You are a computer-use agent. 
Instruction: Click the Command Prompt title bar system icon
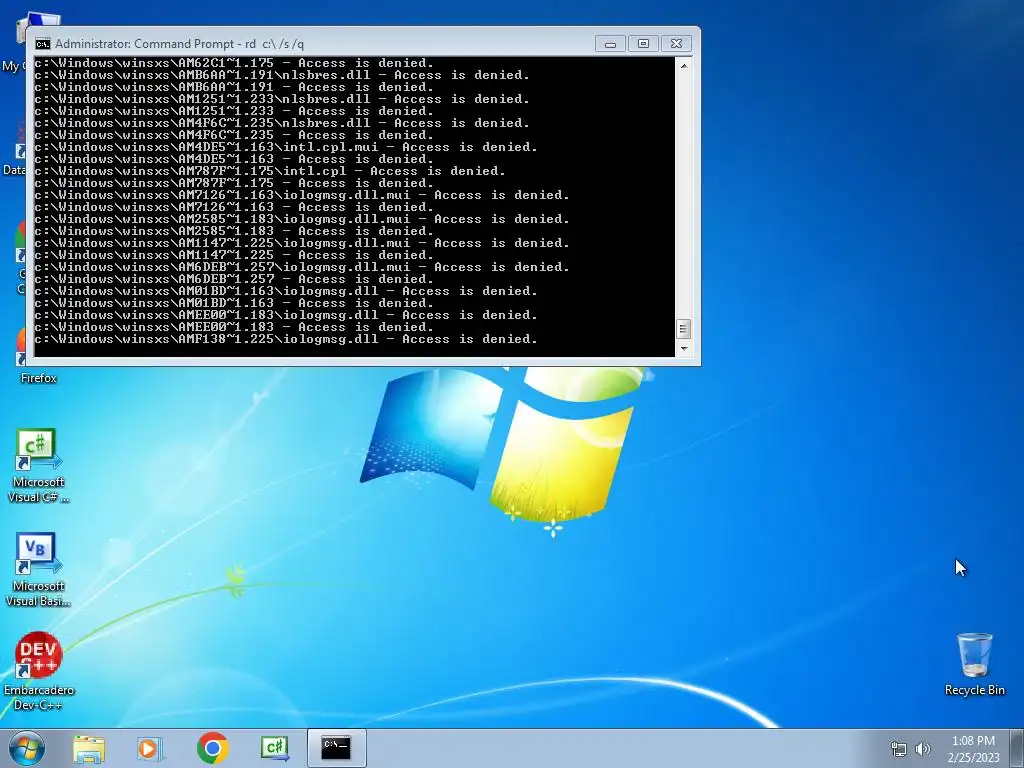click(x=42, y=44)
